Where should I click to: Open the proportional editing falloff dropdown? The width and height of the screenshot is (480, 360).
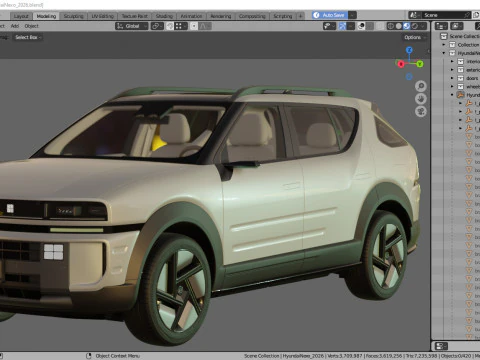pyautogui.click(x=205, y=26)
